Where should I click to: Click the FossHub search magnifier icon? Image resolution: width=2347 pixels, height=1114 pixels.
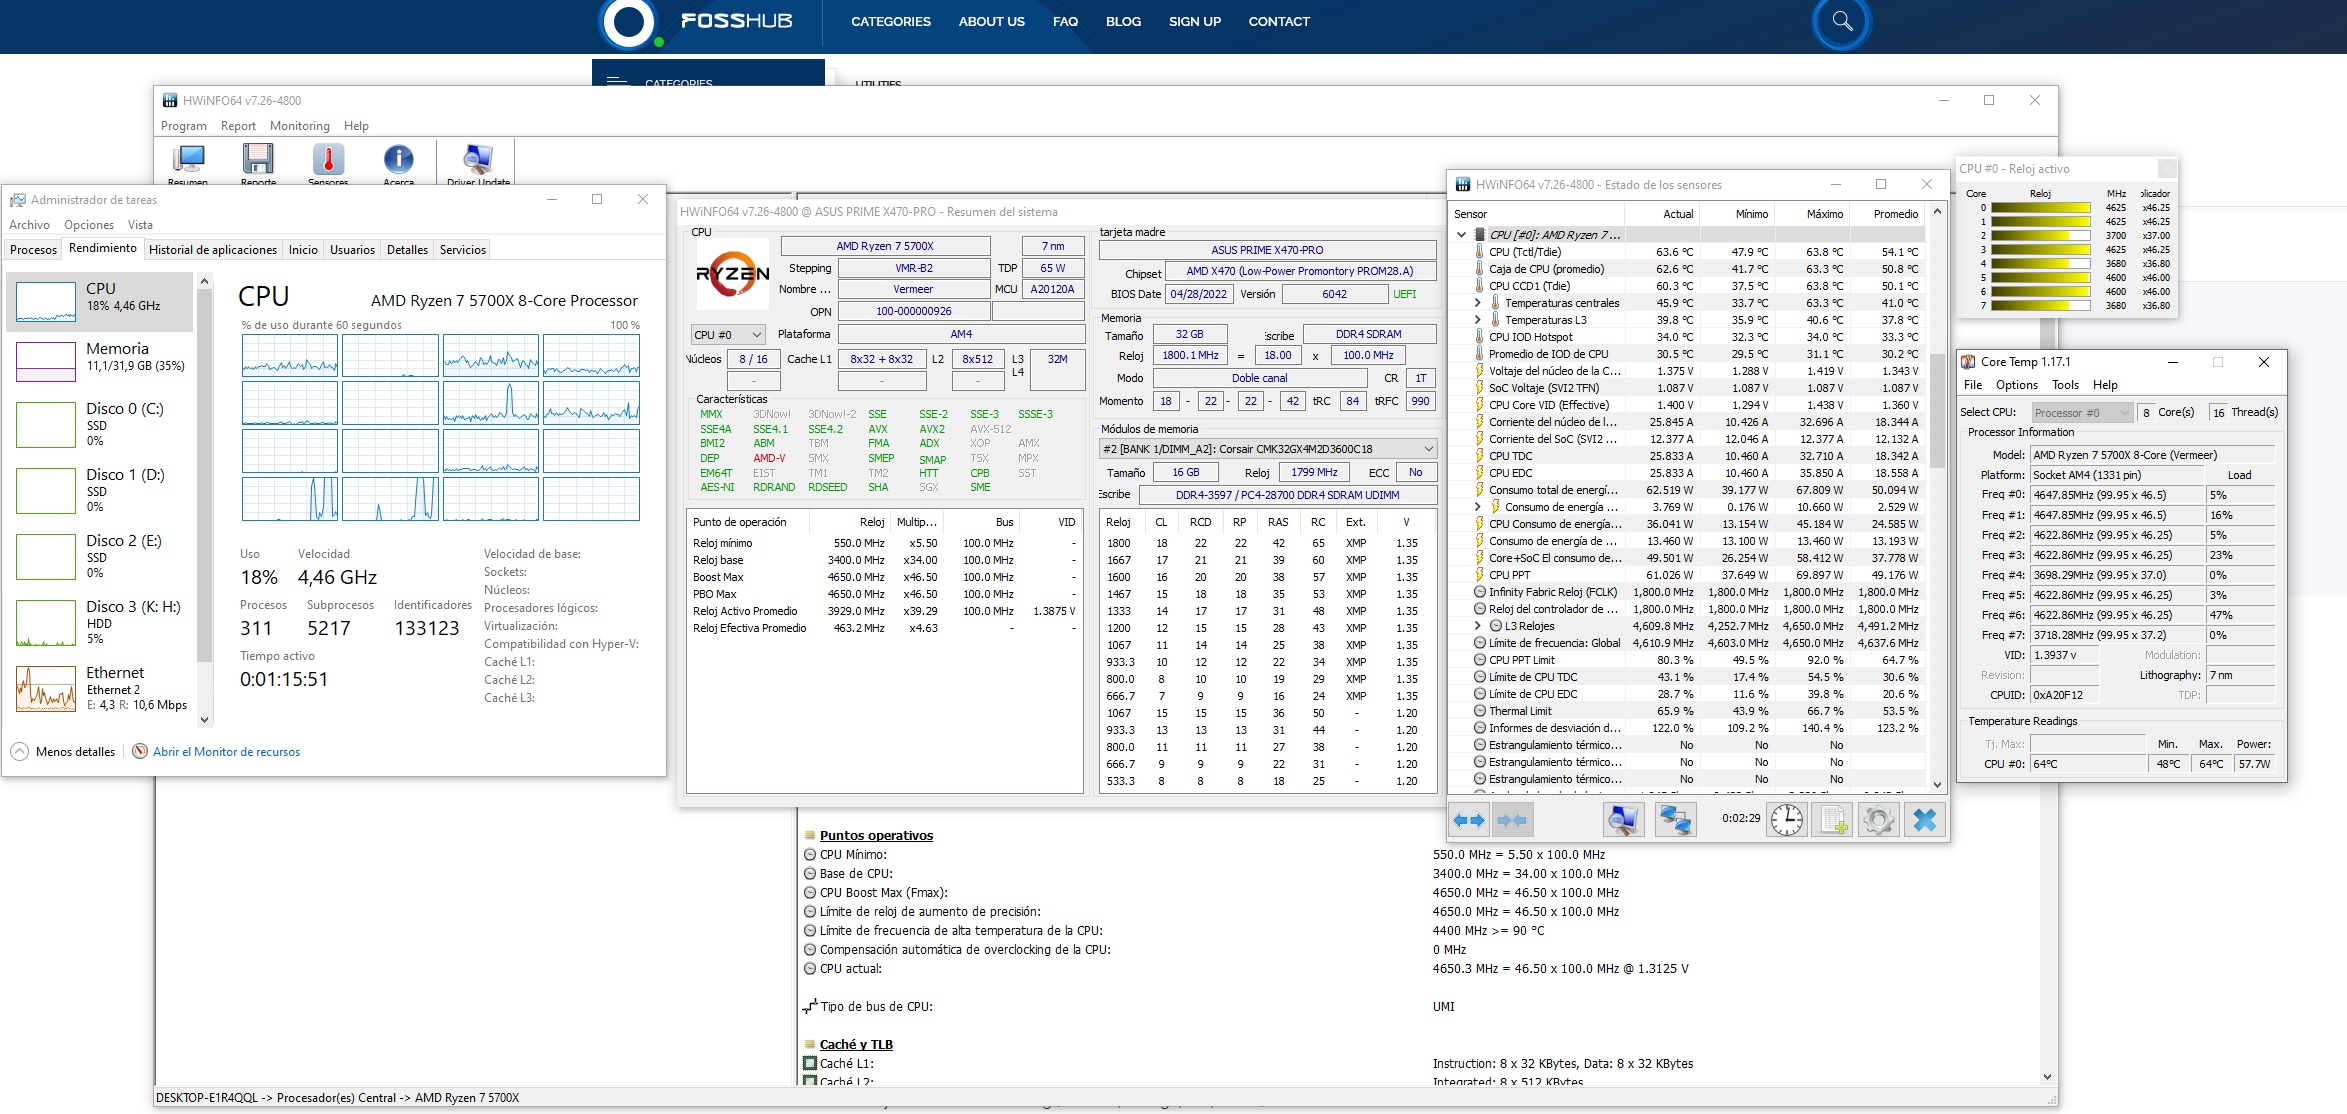pyautogui.click(x=1842, y=21)
